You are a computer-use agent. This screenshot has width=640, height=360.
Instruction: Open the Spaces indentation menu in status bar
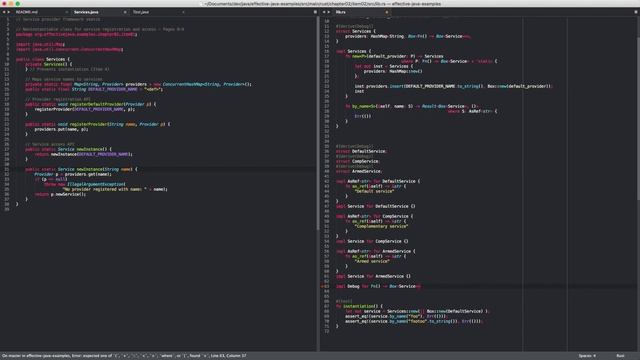click(587, 356)
